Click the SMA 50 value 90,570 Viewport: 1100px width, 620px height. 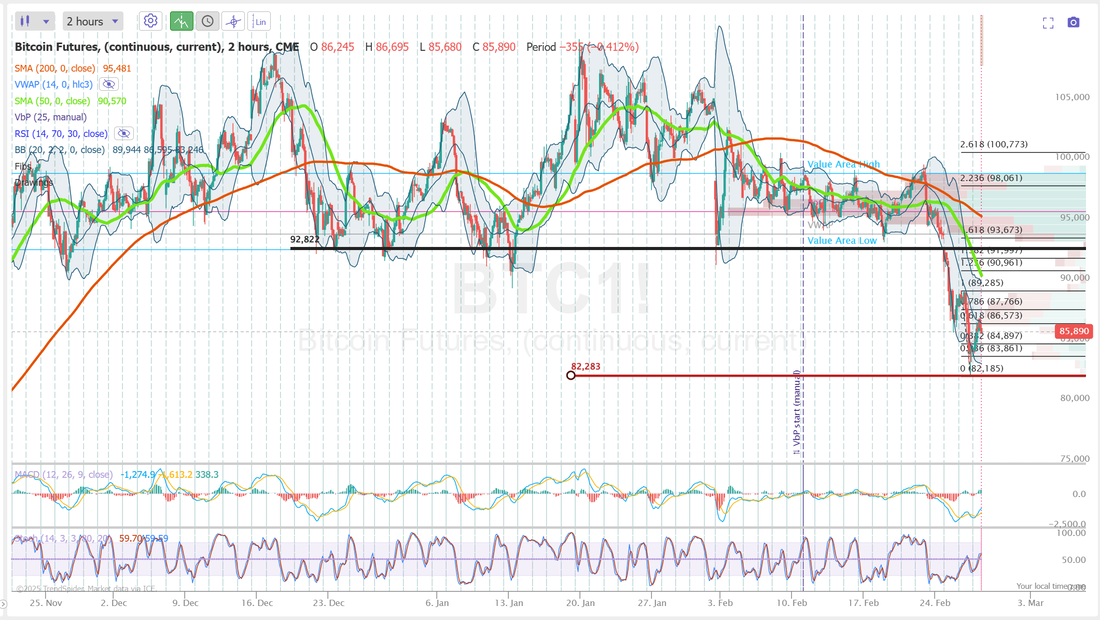(x=112, y=101)
